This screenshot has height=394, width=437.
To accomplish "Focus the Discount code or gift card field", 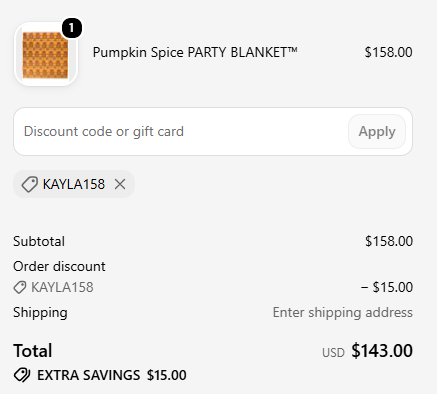I will 181,131.
